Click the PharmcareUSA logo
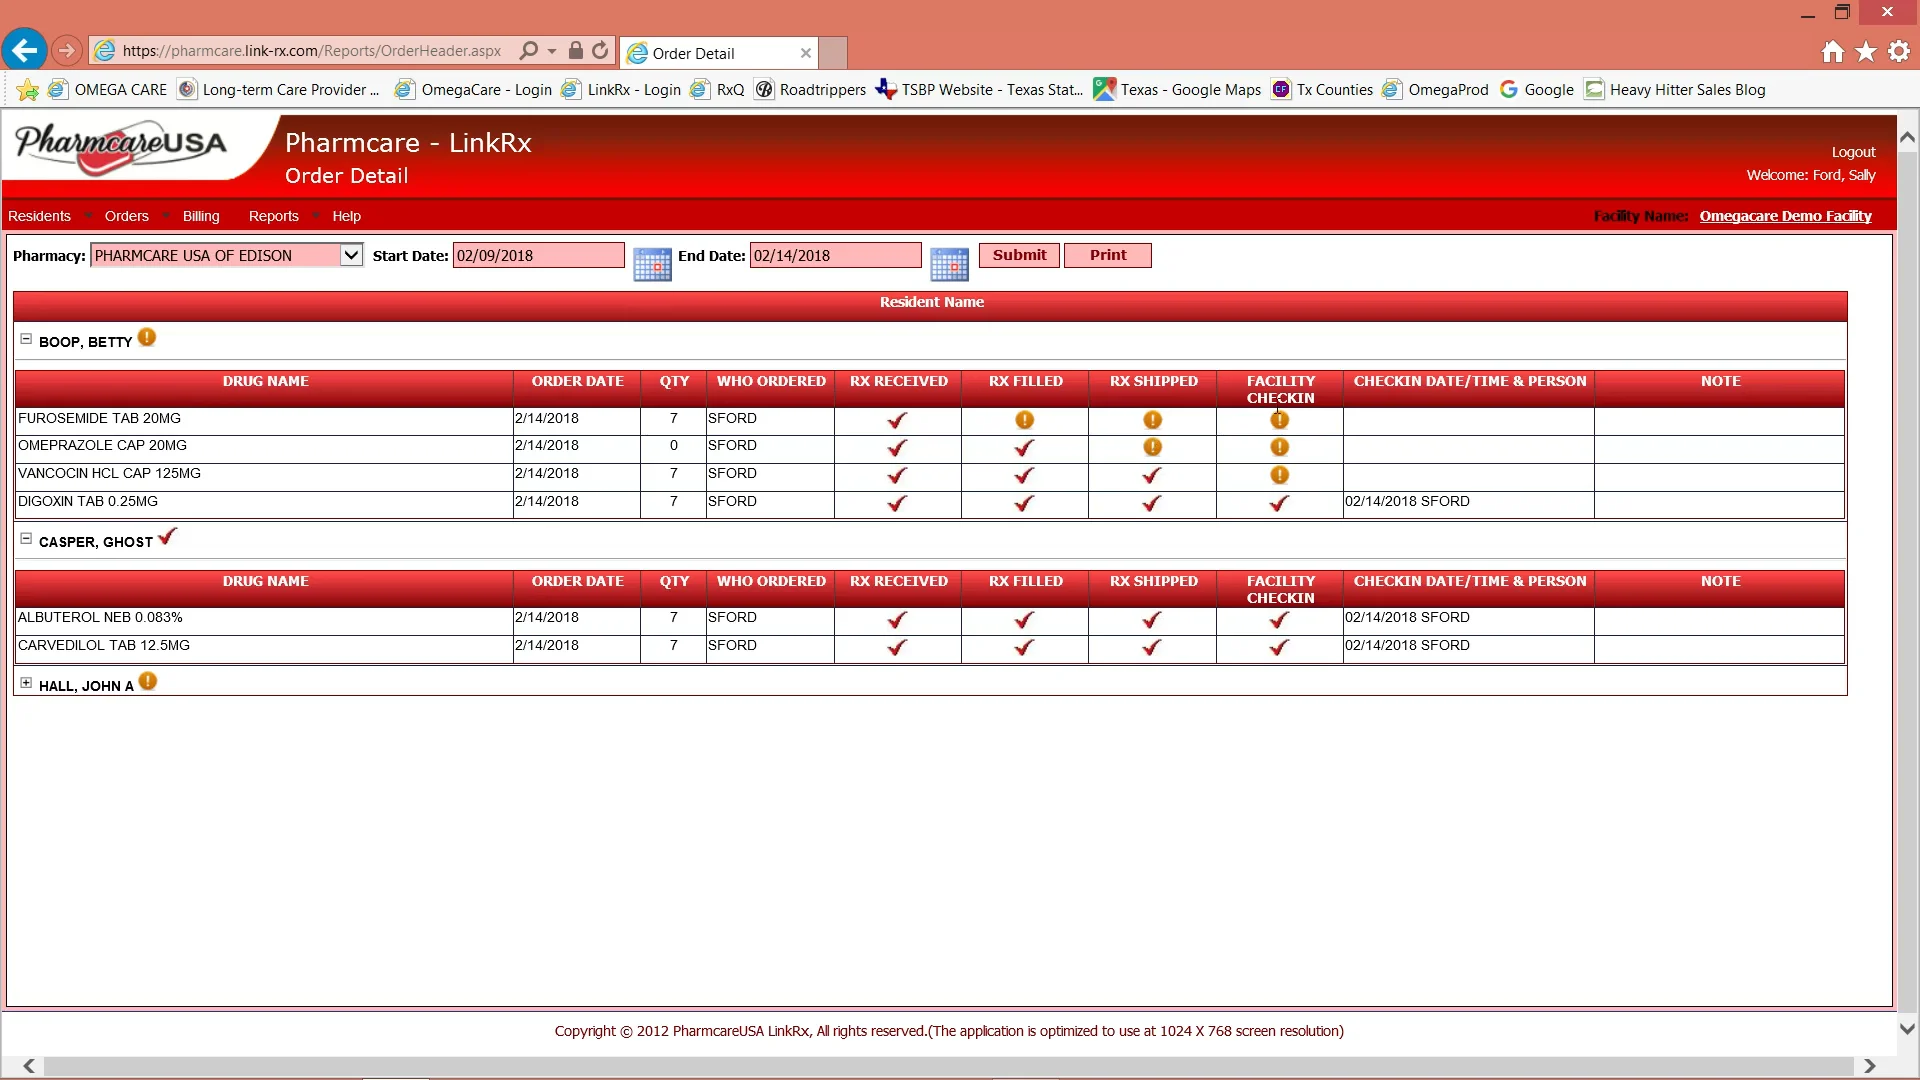This screenshot has height=1080, width=1920. click(x=121, y=147)
